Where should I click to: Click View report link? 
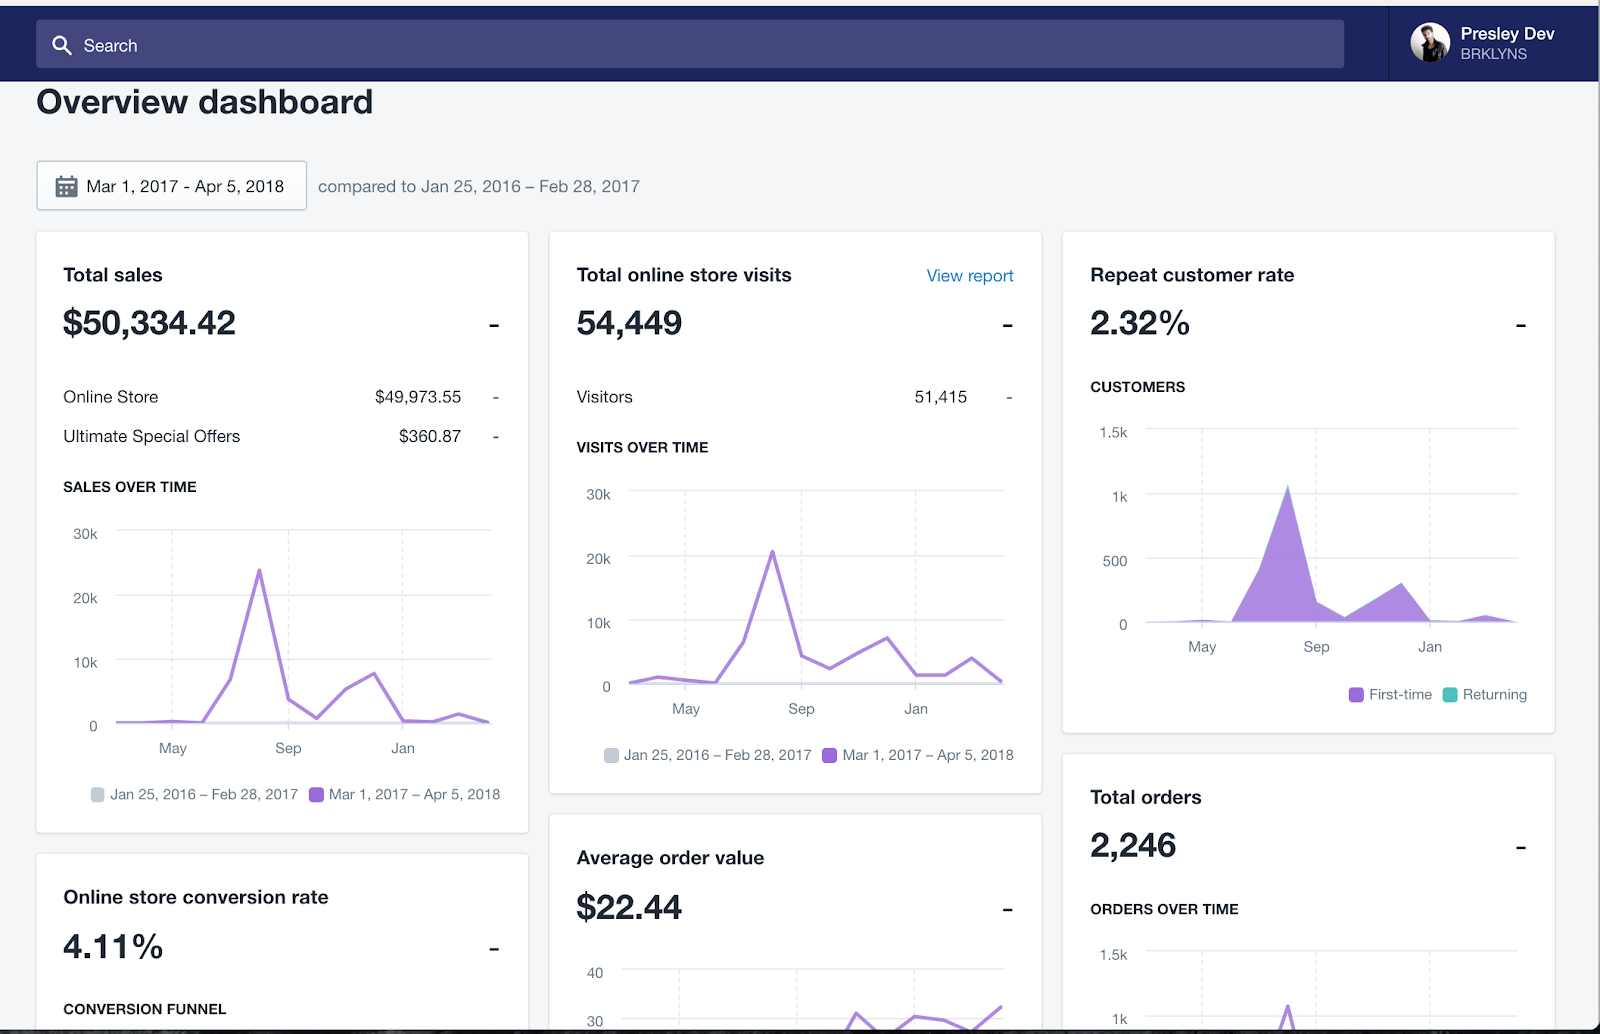(969, 276)
